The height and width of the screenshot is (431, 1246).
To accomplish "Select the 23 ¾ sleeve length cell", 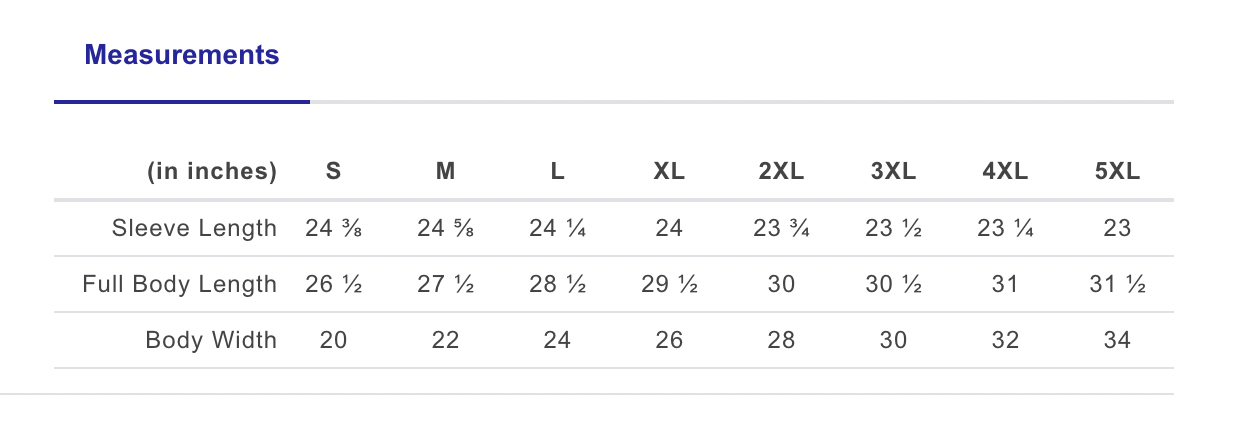I will click(781, 229).
